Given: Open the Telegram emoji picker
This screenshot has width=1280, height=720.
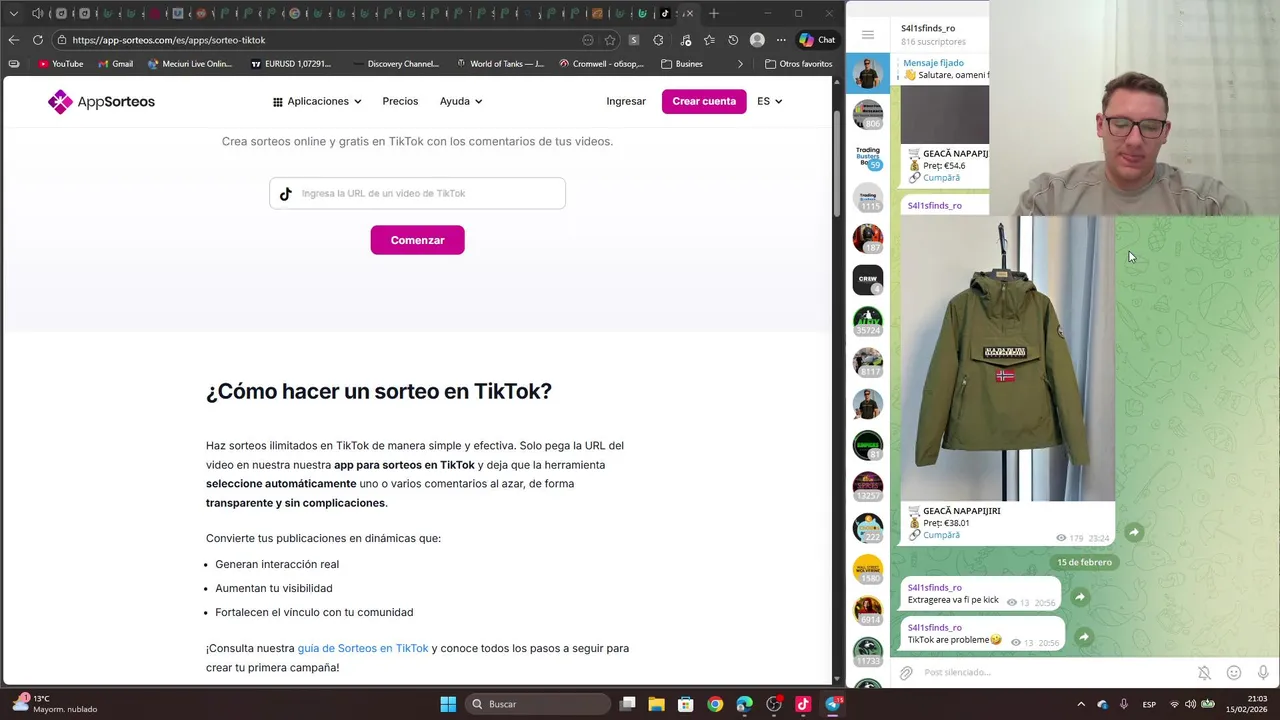Looking at the screenshot, I should coord(1234,673).
